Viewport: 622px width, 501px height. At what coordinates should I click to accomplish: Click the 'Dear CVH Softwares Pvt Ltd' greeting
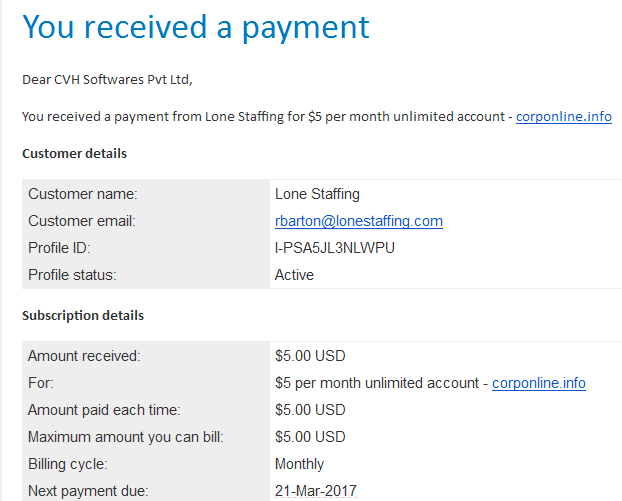(x=107, y=80)
